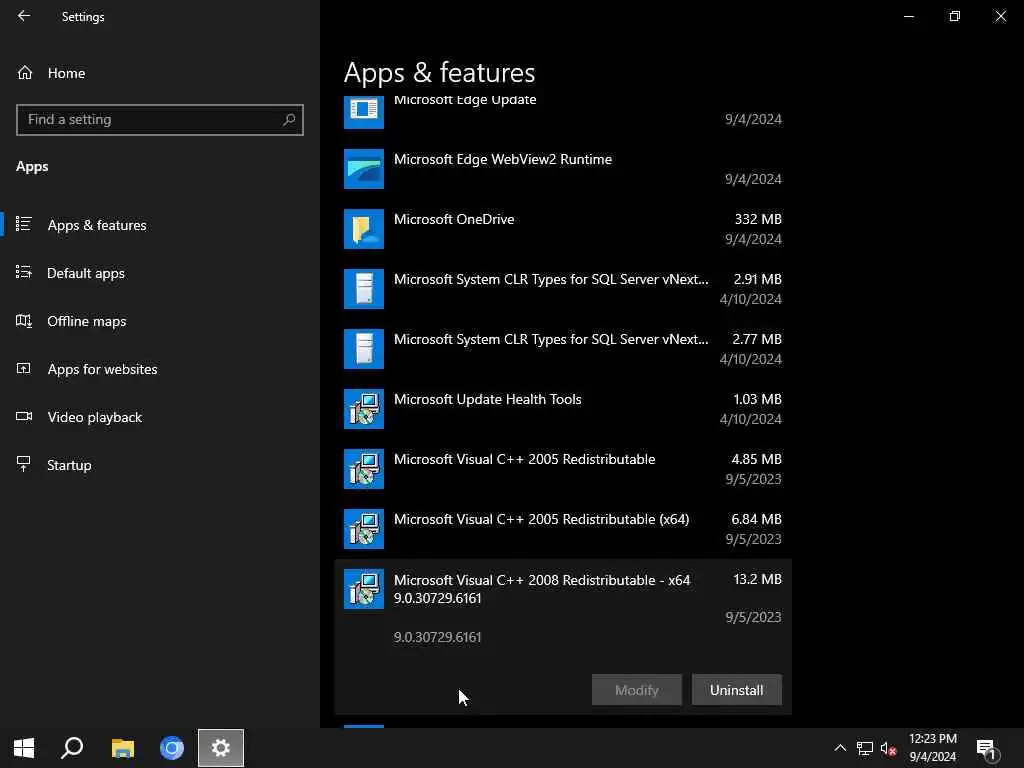1024x768 pixels.
Task: Open the notification center icon
Action: tap(987, 749)
